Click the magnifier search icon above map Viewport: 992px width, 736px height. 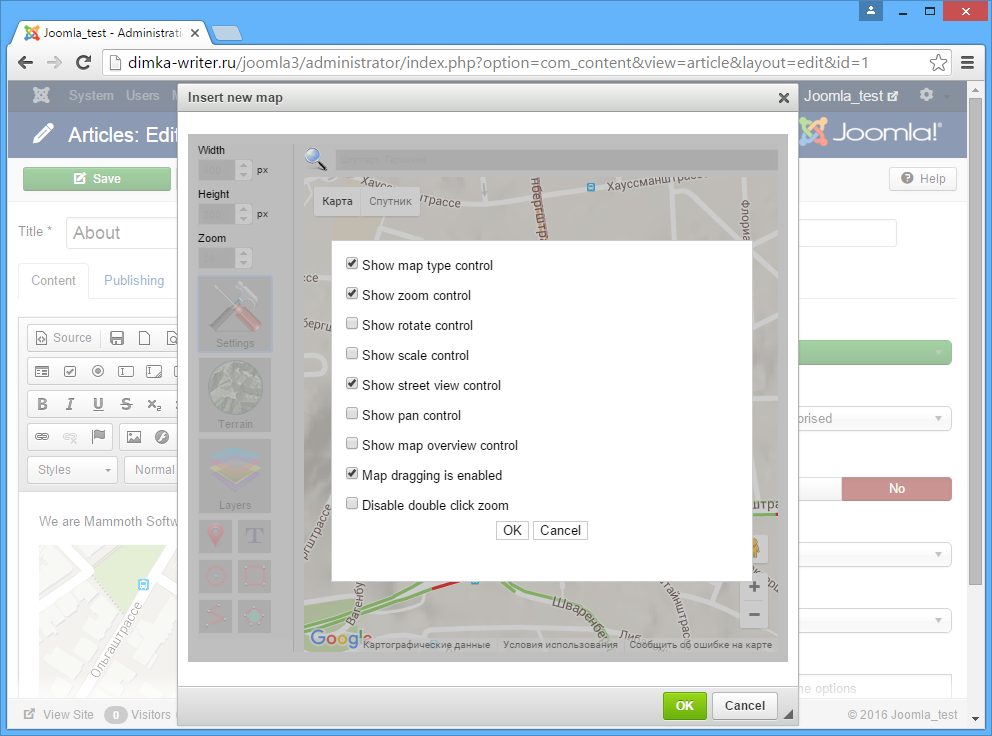click(x=316, y=159)
